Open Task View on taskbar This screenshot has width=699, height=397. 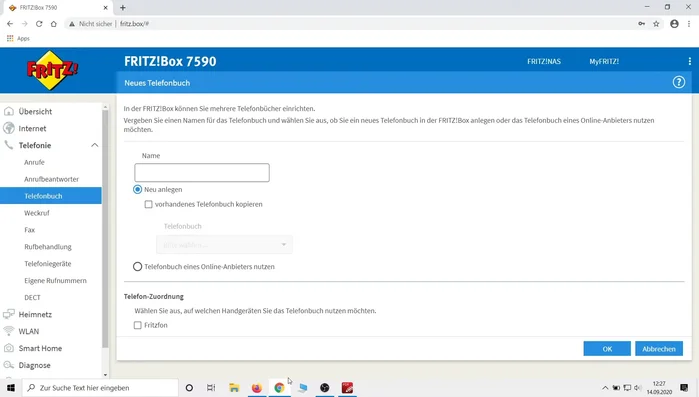click(x=211, y=388)
